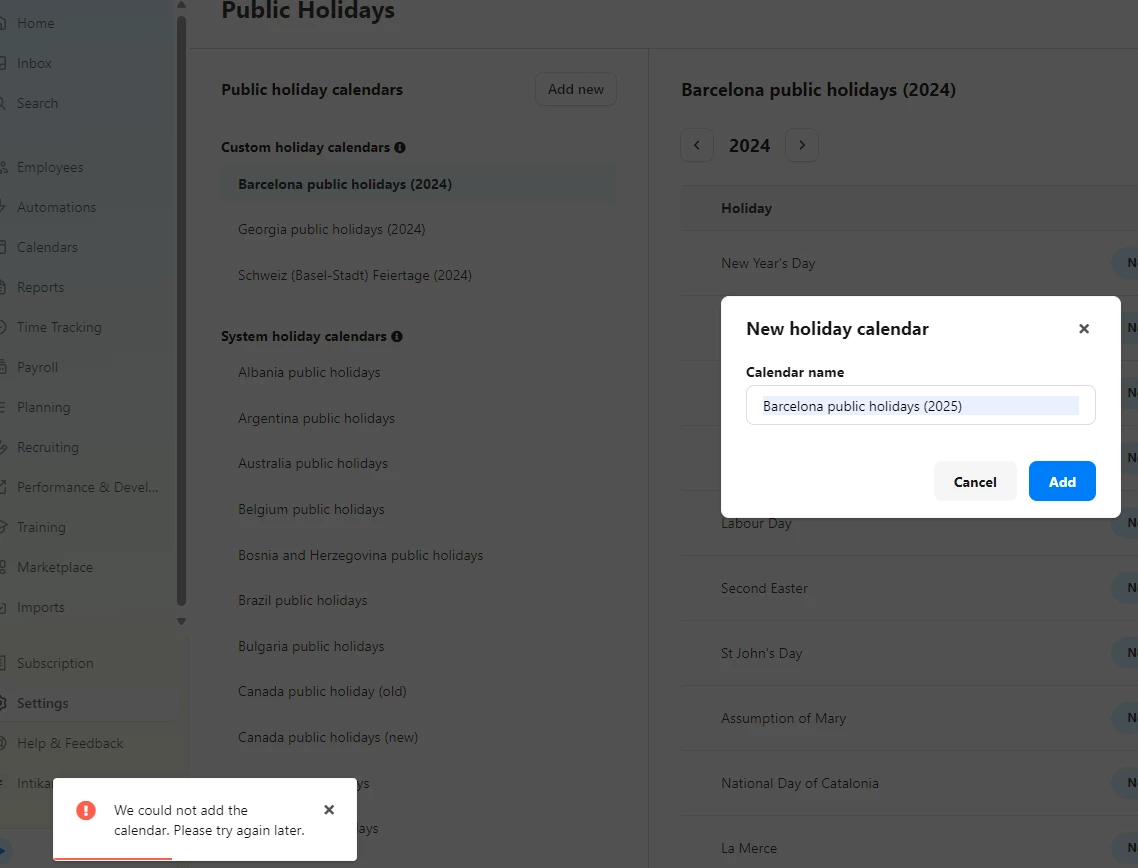Viewport: 1138px width, 868px height.
Task: Navigate to Employees in the sidebar
Action: click(50, 167)
